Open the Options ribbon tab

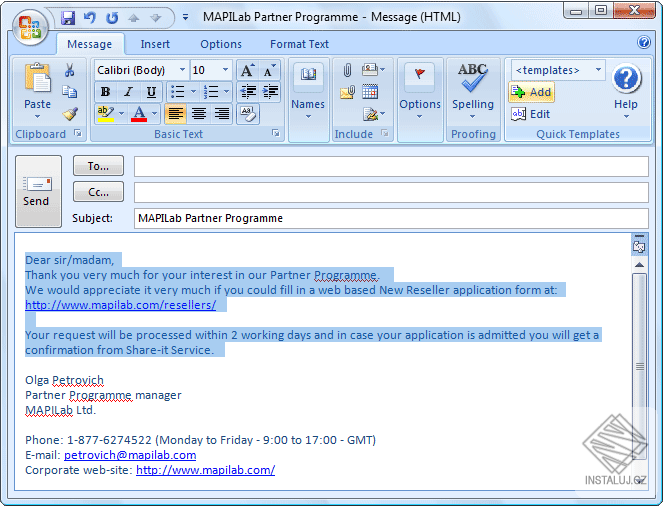(221, 44)
